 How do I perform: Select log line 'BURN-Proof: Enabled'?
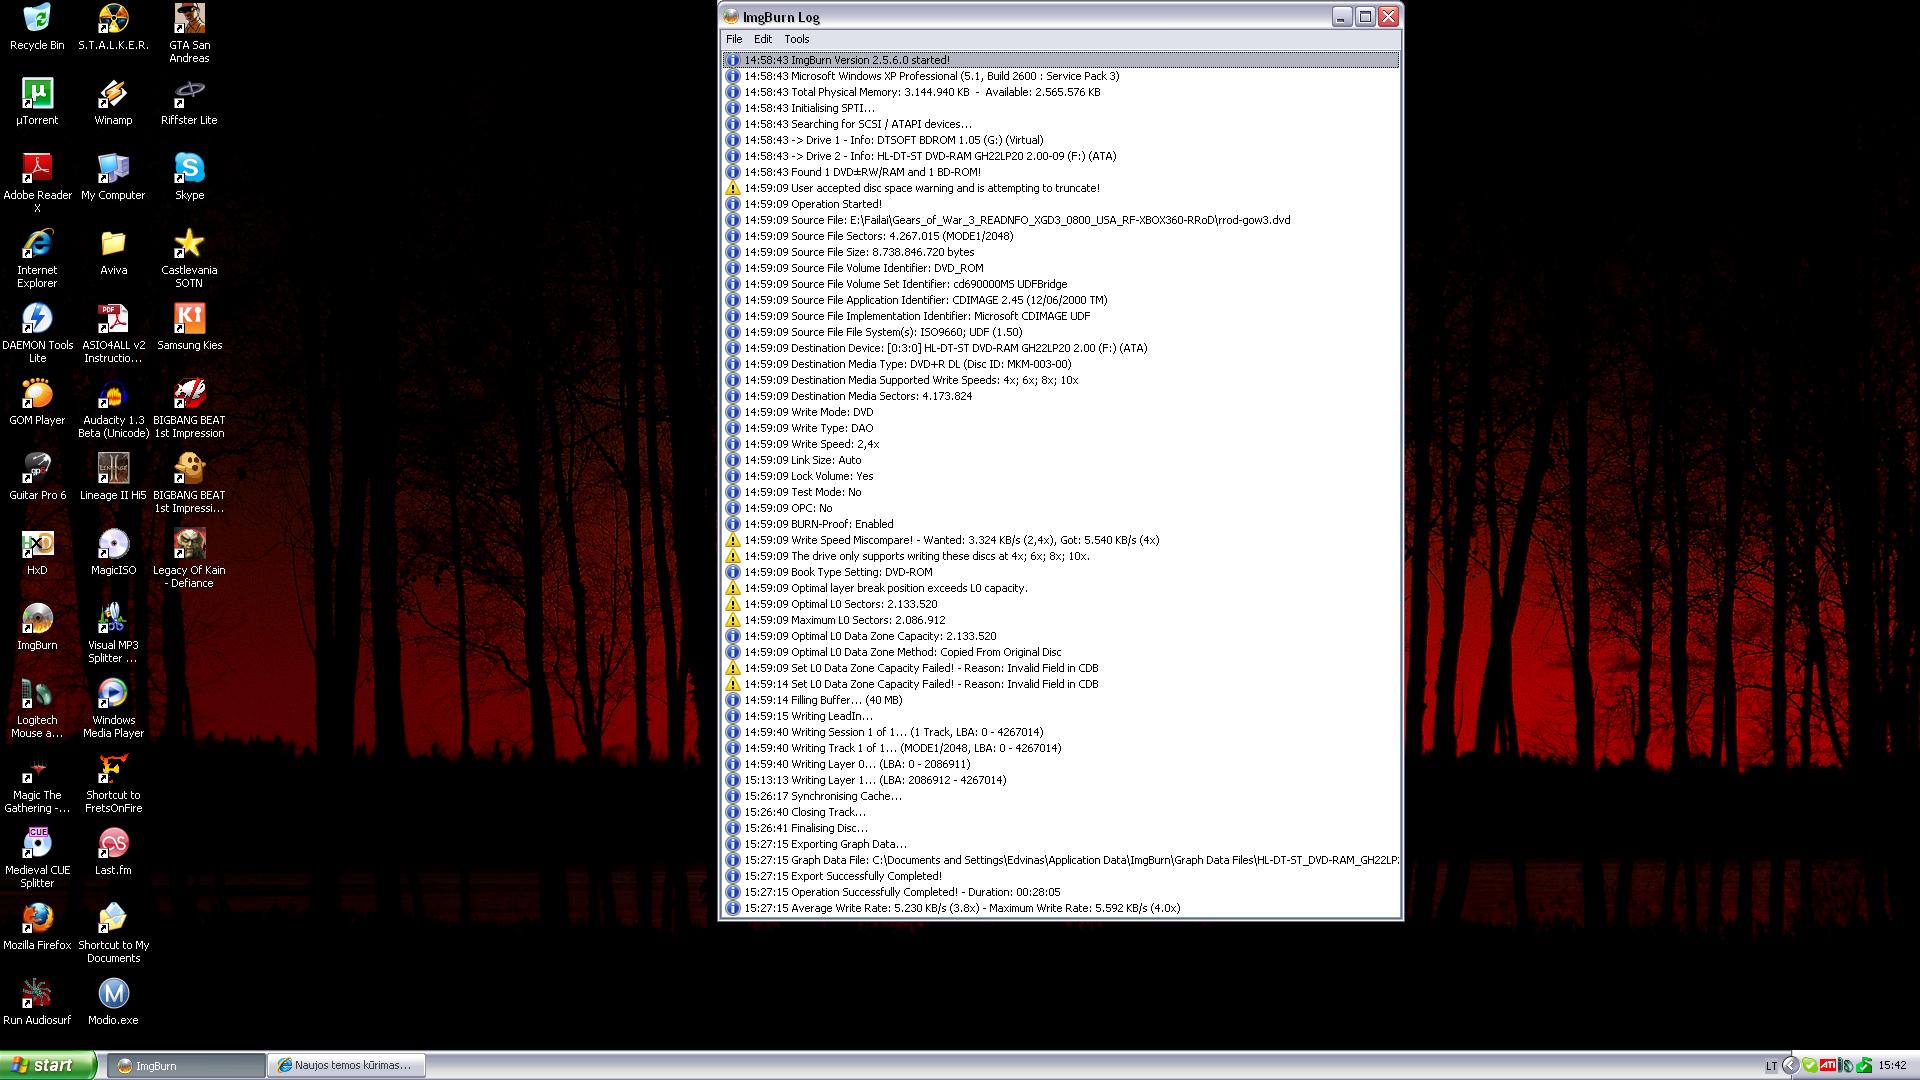coord(1060,524)
